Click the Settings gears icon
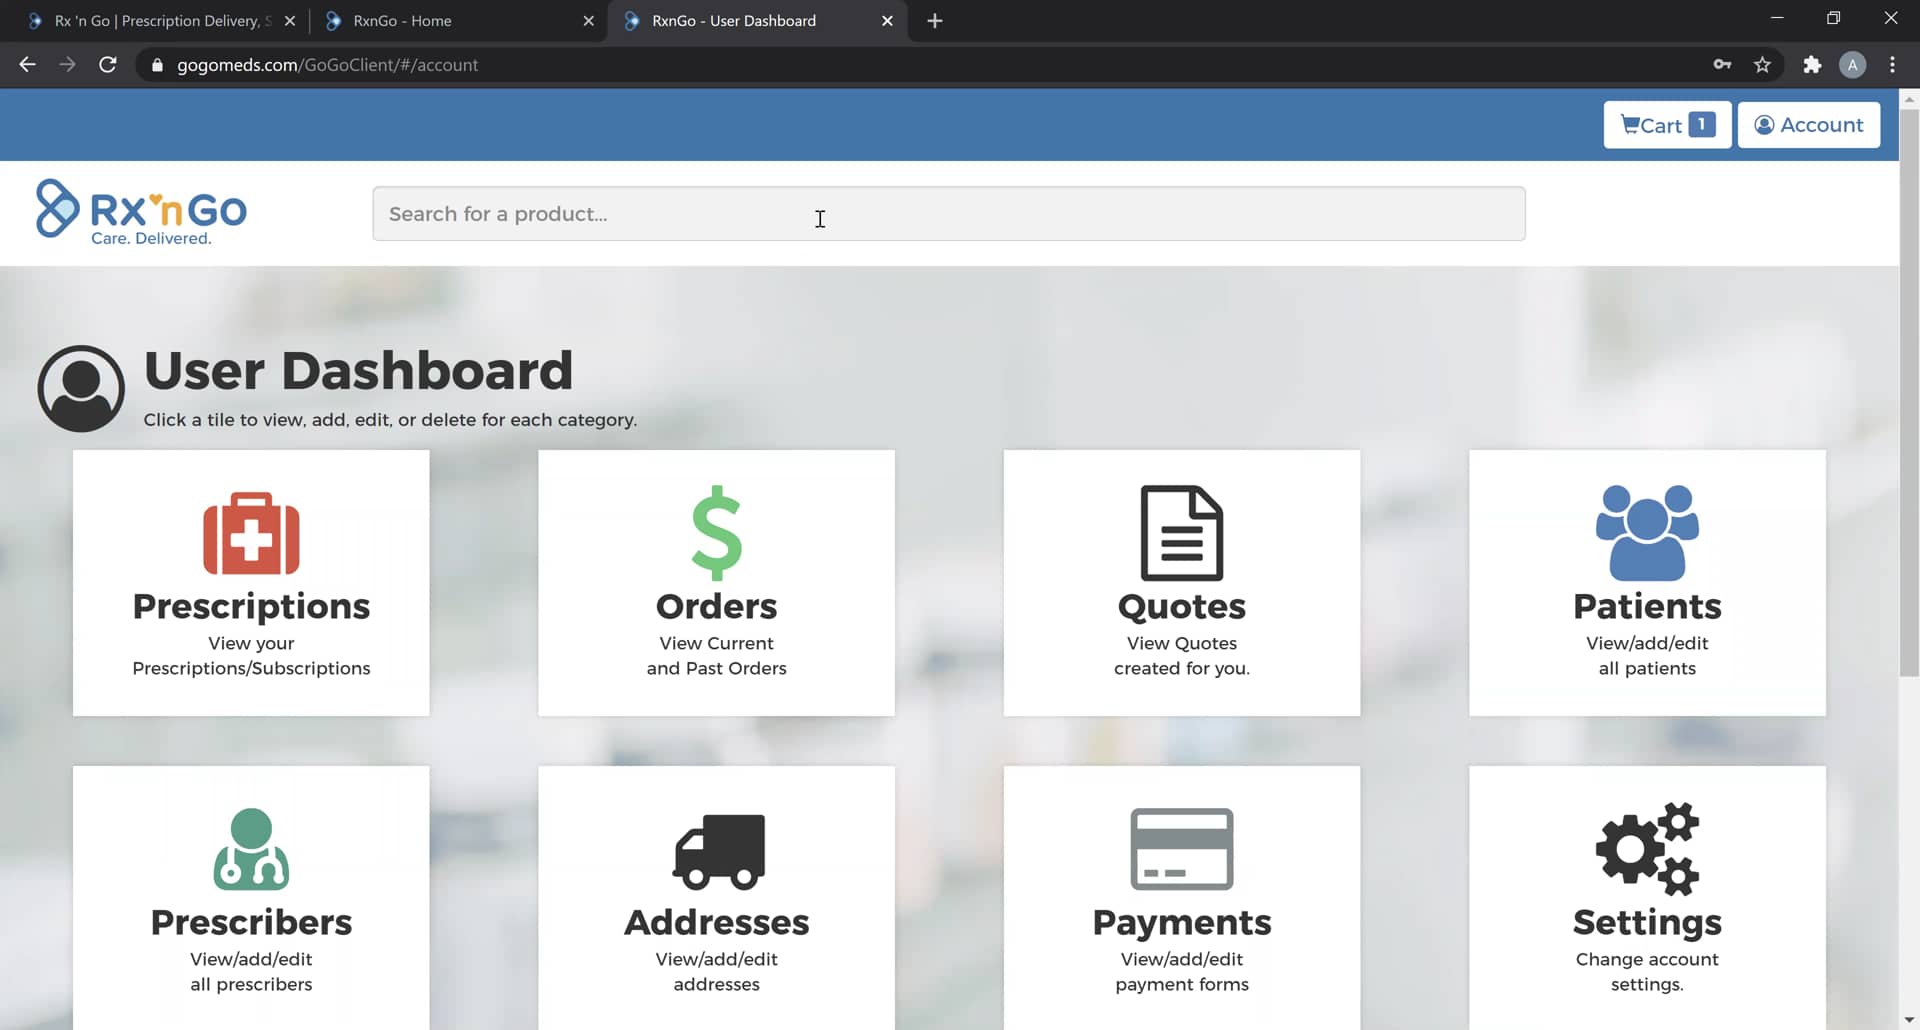 coord(1647,849)
